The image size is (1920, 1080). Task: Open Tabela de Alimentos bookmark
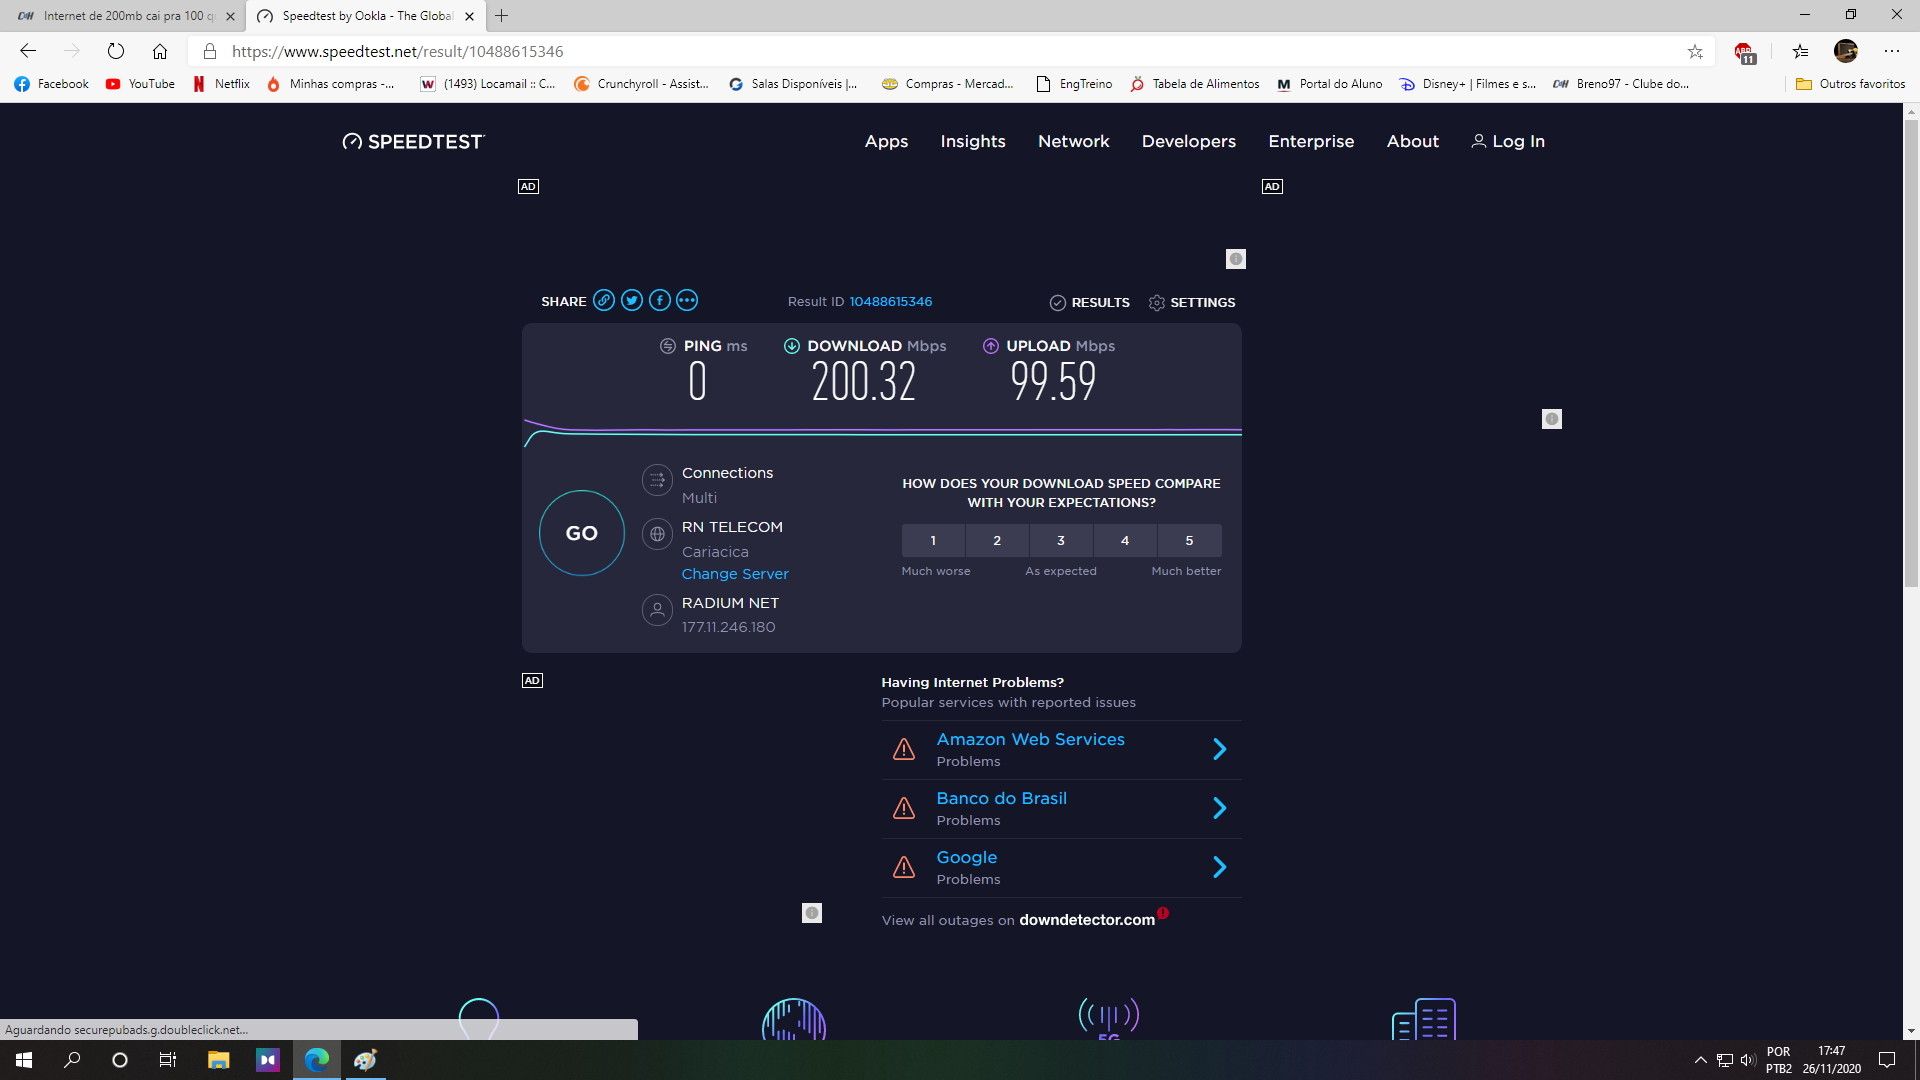tap(1195, 84)
